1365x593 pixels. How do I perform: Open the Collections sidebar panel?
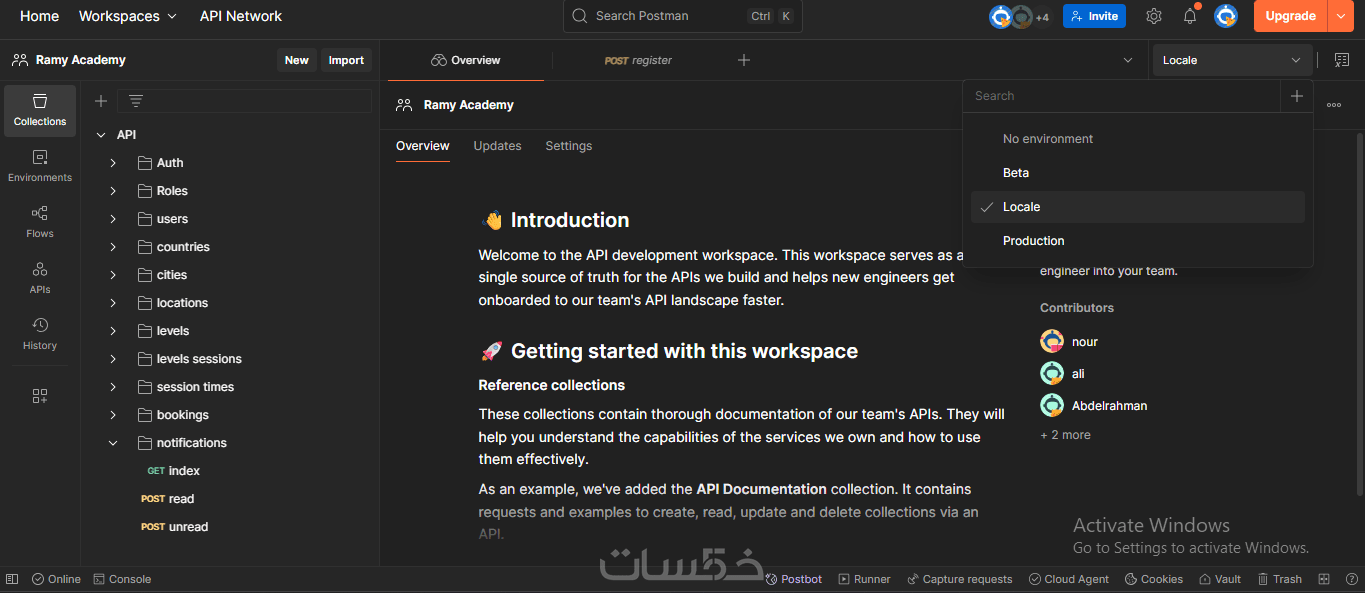(40, 110)
